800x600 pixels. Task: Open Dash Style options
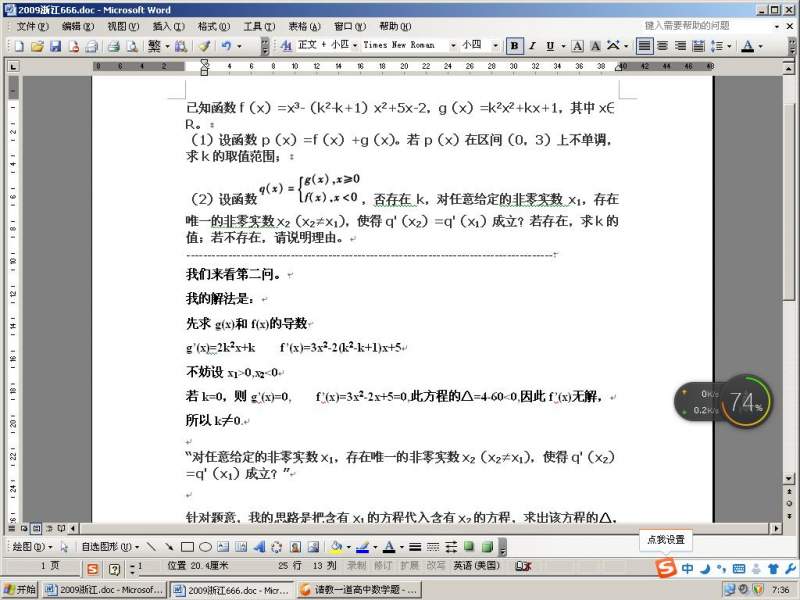tap(433, 547)
